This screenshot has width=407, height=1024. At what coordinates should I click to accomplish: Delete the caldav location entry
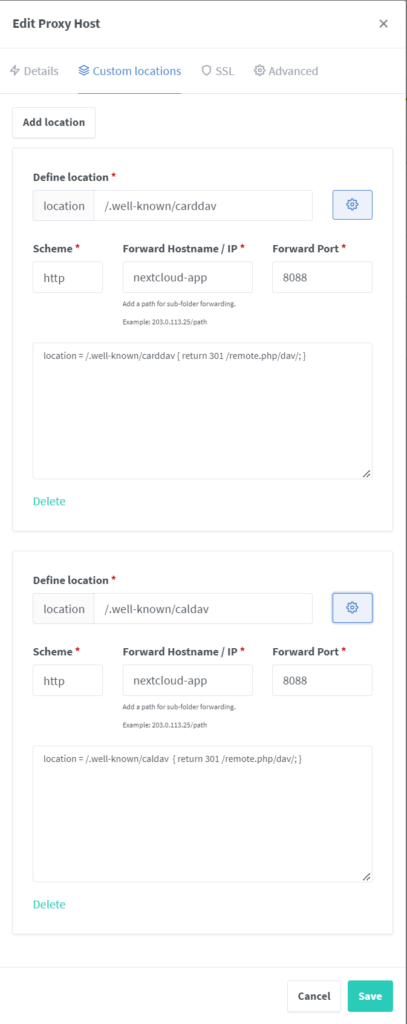49,904
